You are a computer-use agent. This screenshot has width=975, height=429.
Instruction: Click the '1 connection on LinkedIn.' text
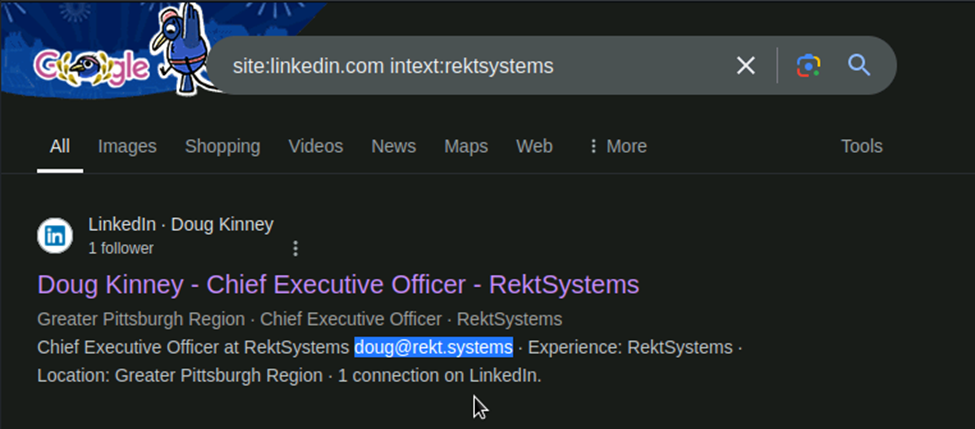440,376
